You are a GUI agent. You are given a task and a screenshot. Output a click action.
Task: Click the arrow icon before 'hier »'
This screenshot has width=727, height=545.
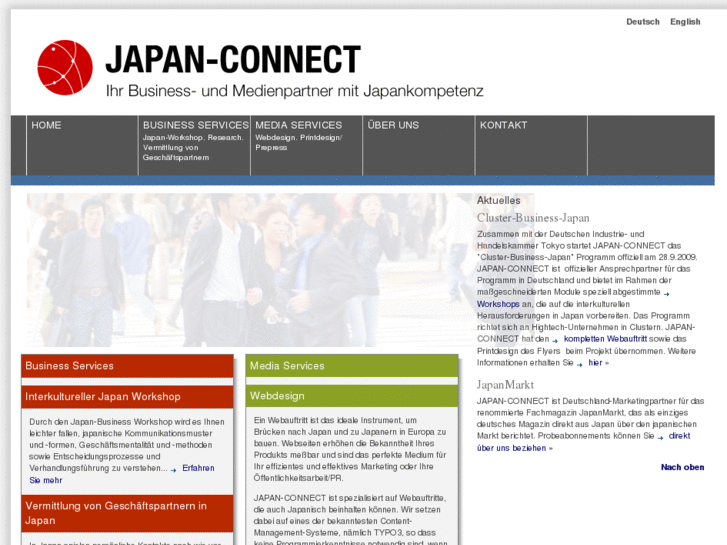tap(580, 364)
